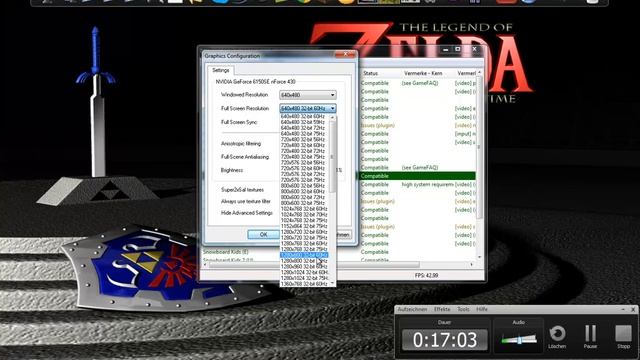Open the Aufzeichnen menu
Screen dimensions: 640x360
pyautogui.click(x=412, y=309)
